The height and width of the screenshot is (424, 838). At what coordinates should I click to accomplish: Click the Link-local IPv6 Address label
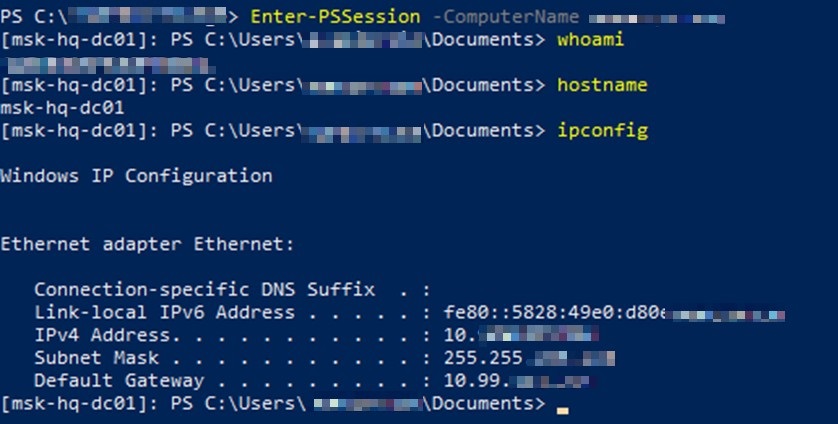point(164,313)
